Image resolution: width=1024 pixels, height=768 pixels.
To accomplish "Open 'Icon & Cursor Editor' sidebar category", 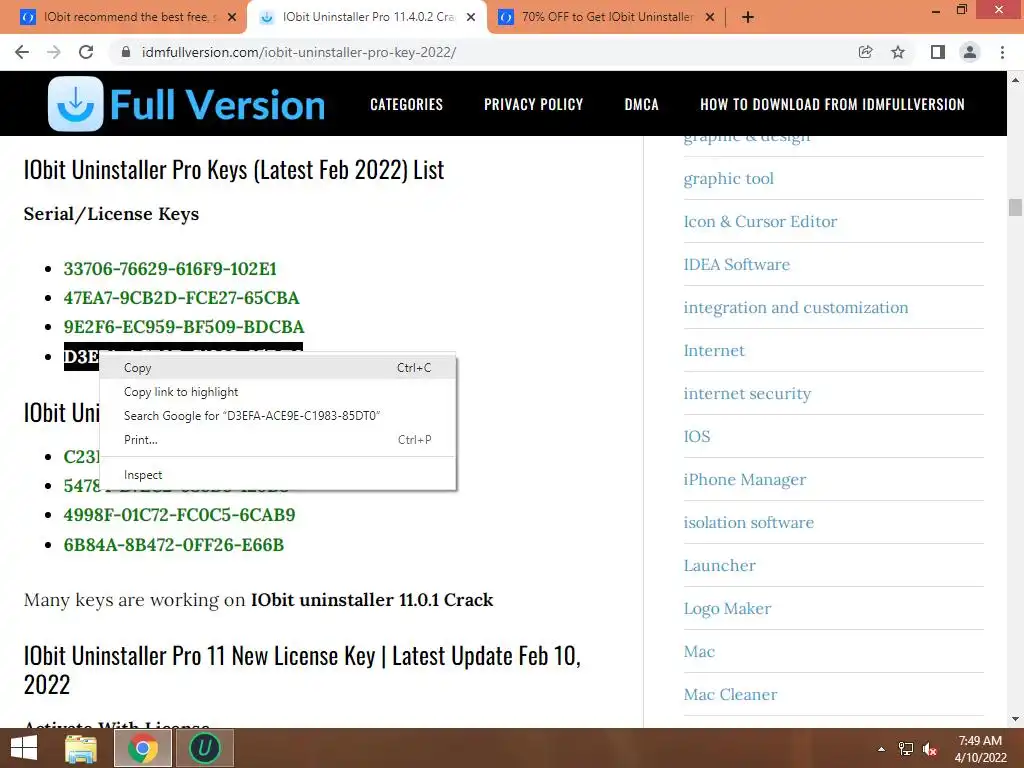I will click(760, 221).
